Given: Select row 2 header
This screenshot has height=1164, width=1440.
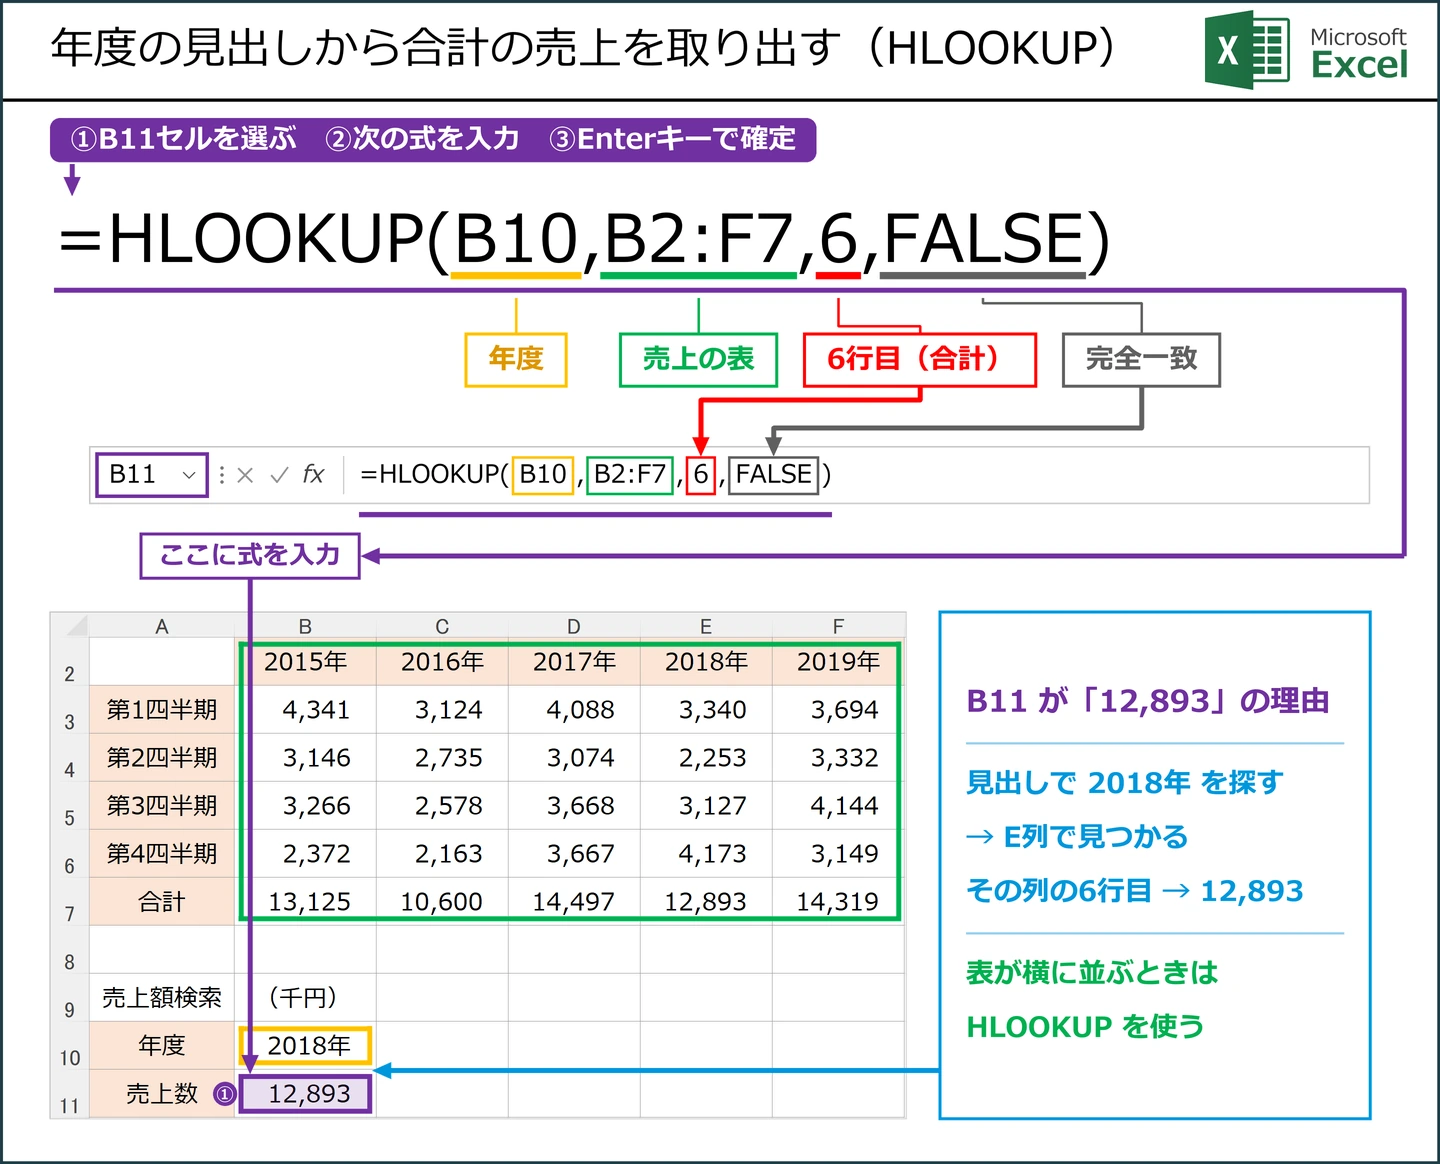Looking at the screenshot, I should pyautogui.click(x=70, y=663).
